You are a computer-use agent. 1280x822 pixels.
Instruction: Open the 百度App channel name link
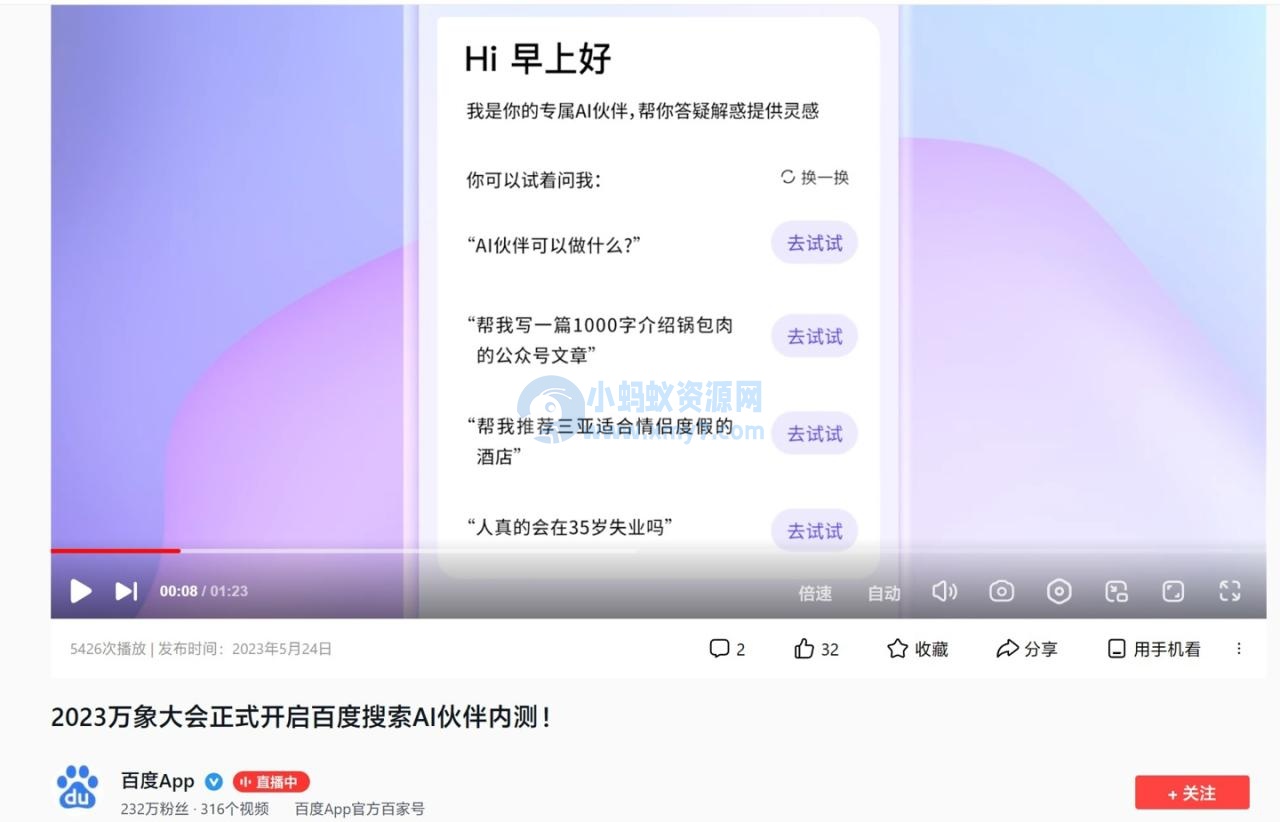tap(157, 782)
